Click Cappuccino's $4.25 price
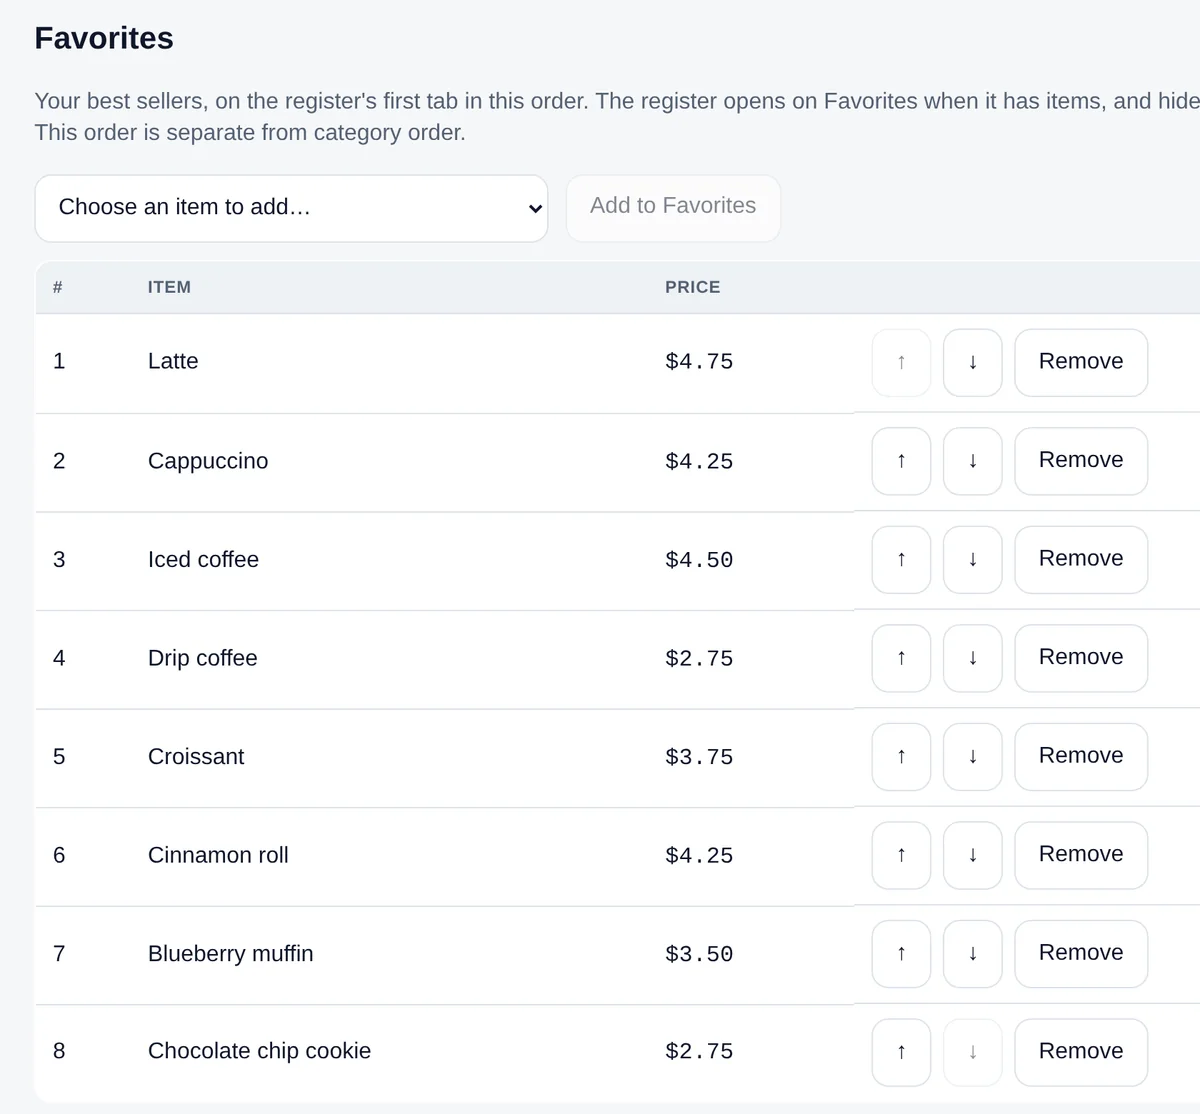Image resolution: width=1200 pixels, height=1114 pixels. tap(699, 462)
